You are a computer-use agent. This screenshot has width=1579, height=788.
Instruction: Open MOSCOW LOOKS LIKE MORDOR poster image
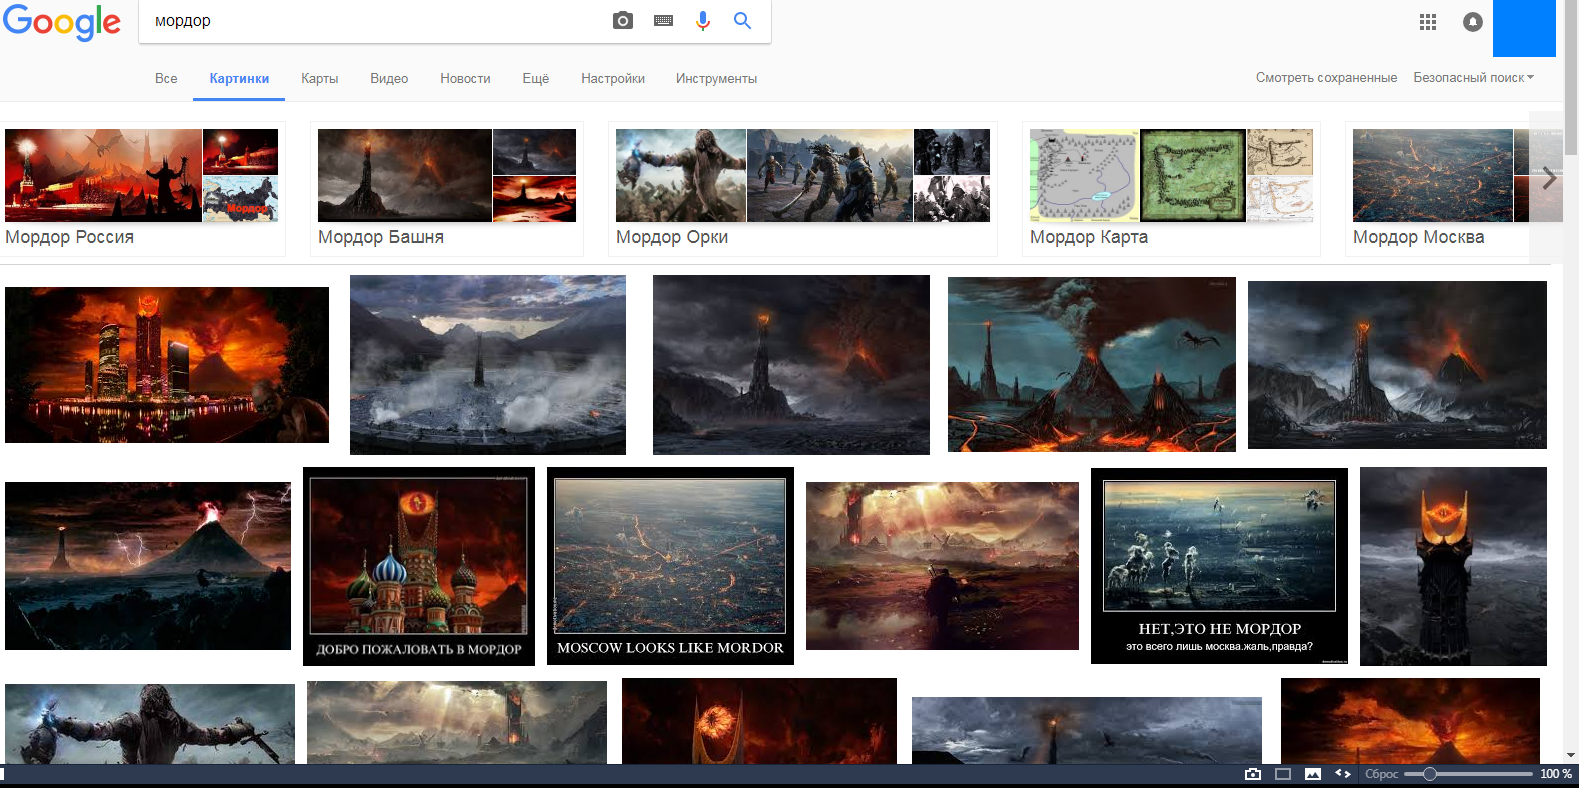tap(670, 566)
